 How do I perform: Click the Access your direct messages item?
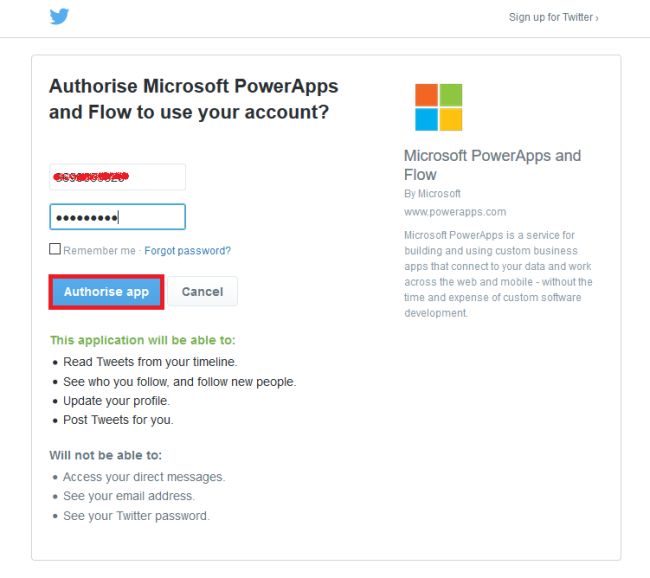click(144, 477)
